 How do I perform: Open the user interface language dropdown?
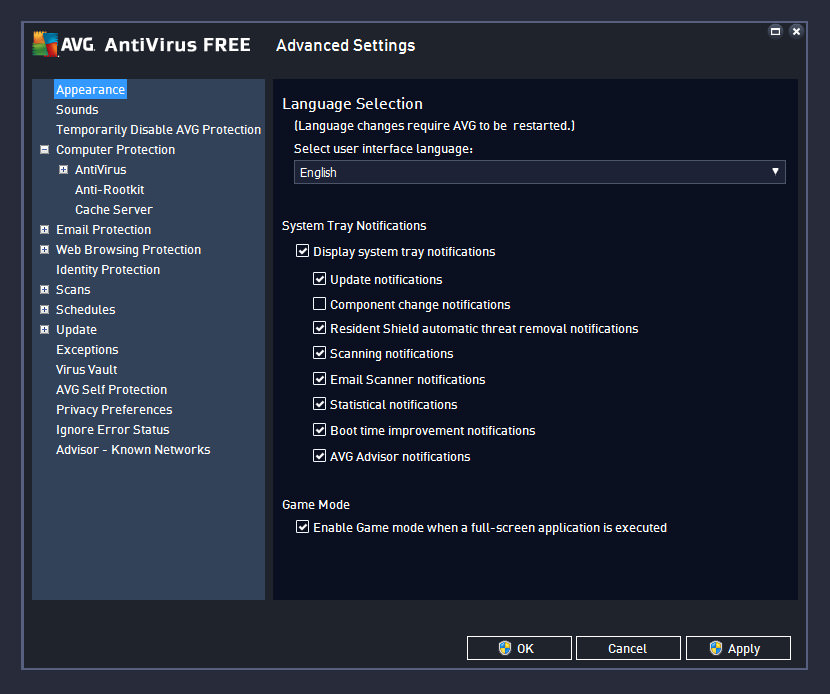(x=539, y=172)
